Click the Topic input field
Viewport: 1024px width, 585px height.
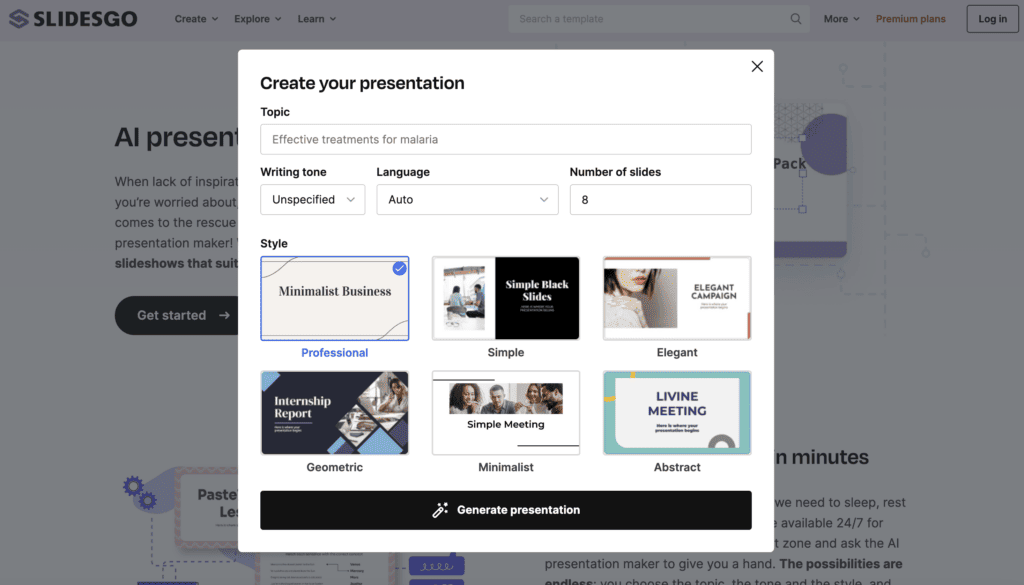[x=505, y=139]
